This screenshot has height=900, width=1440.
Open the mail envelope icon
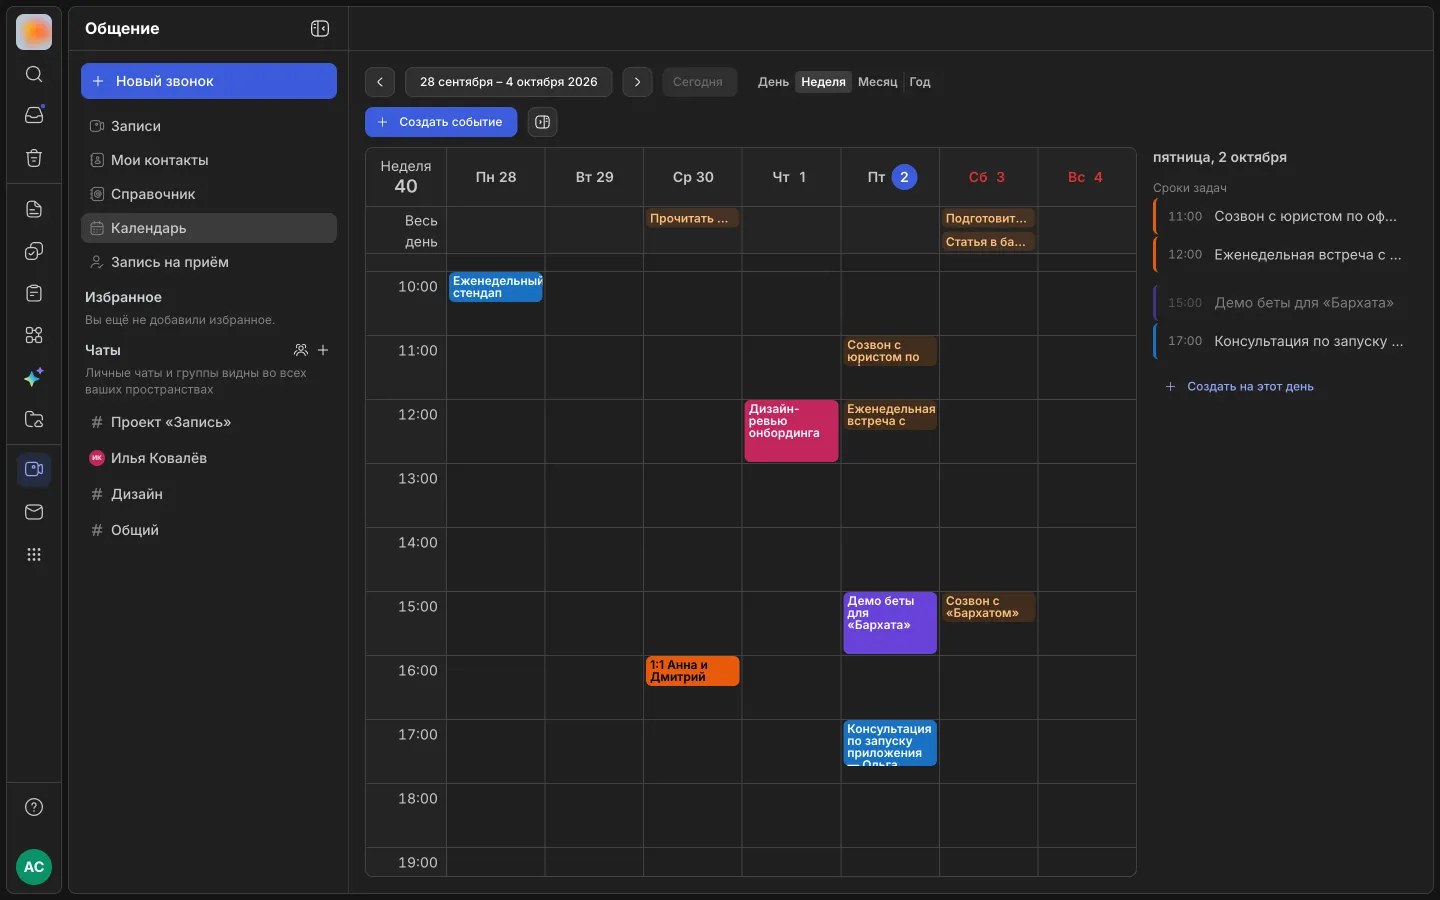[34, 512]
